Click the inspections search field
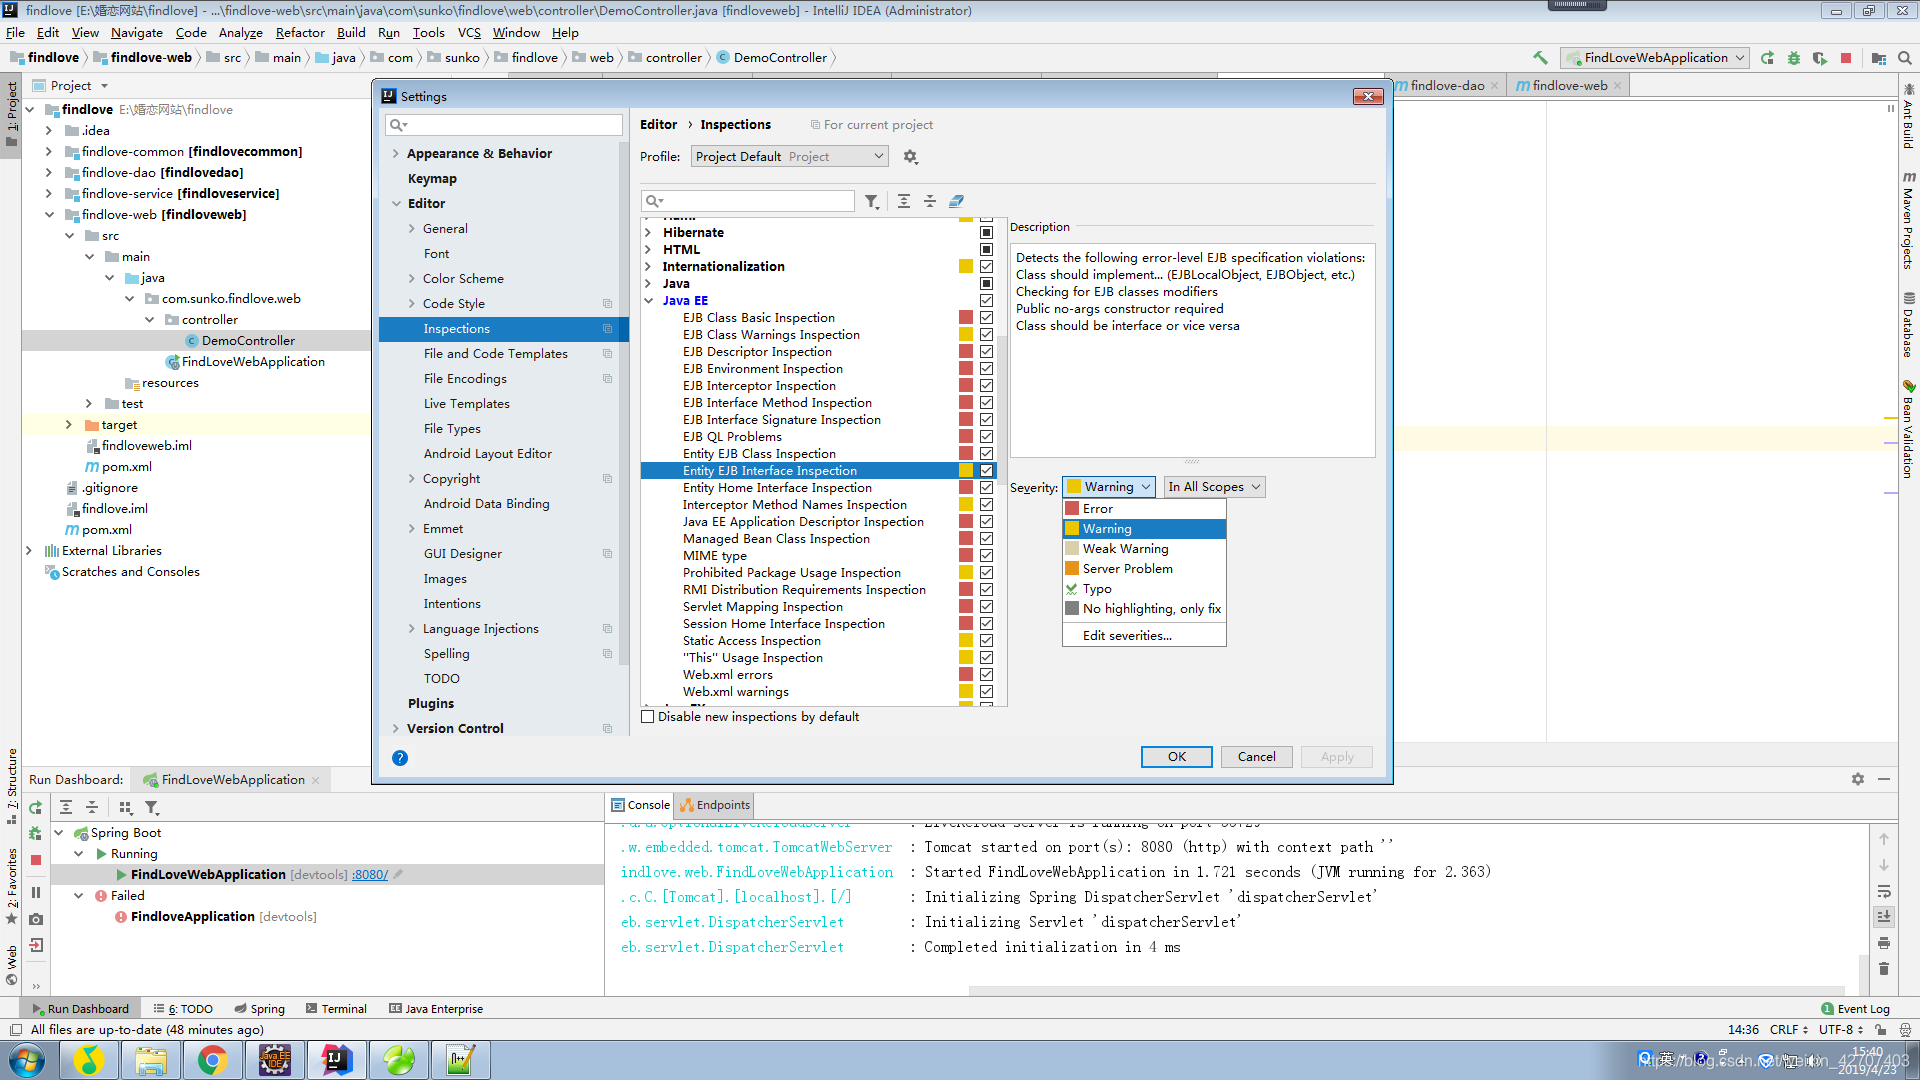1920x1080 pixels. click(748, 201)
